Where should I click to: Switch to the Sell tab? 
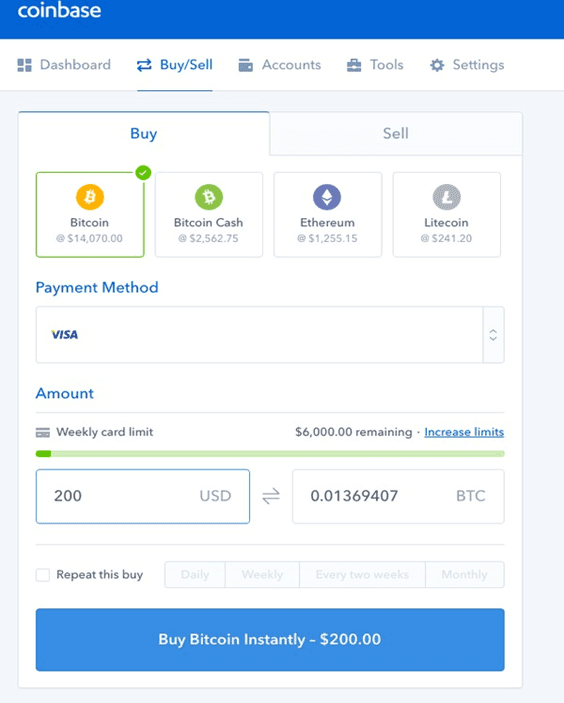click(x=396, y=134)
